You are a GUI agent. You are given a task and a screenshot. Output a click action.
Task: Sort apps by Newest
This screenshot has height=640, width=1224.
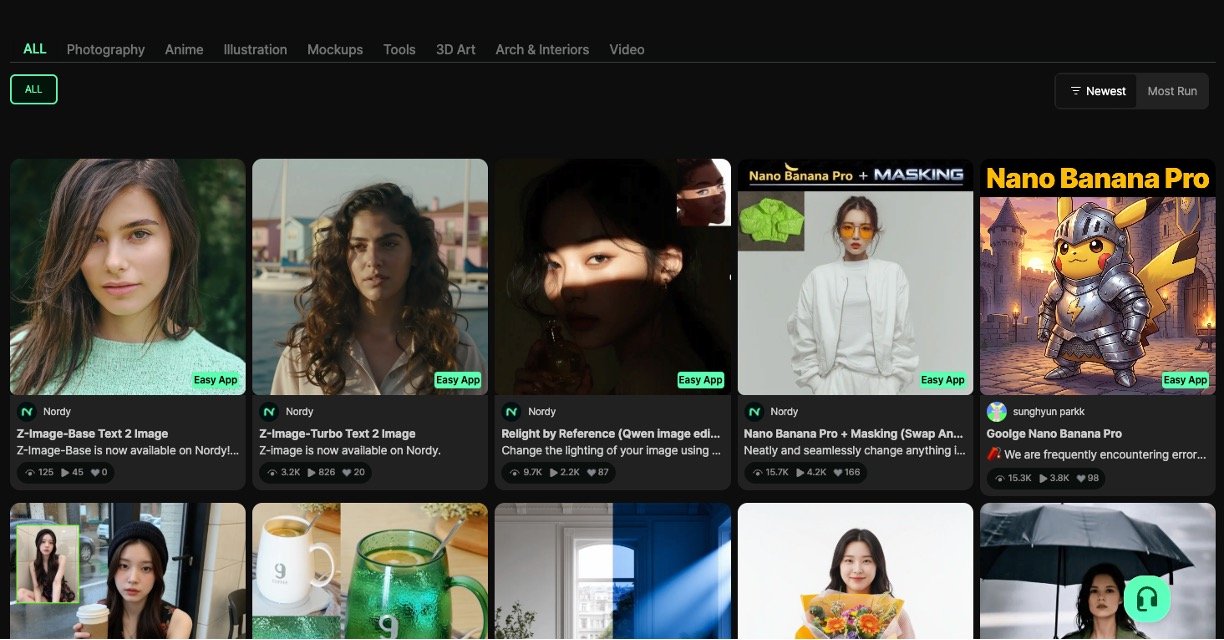coord(1097,91)
